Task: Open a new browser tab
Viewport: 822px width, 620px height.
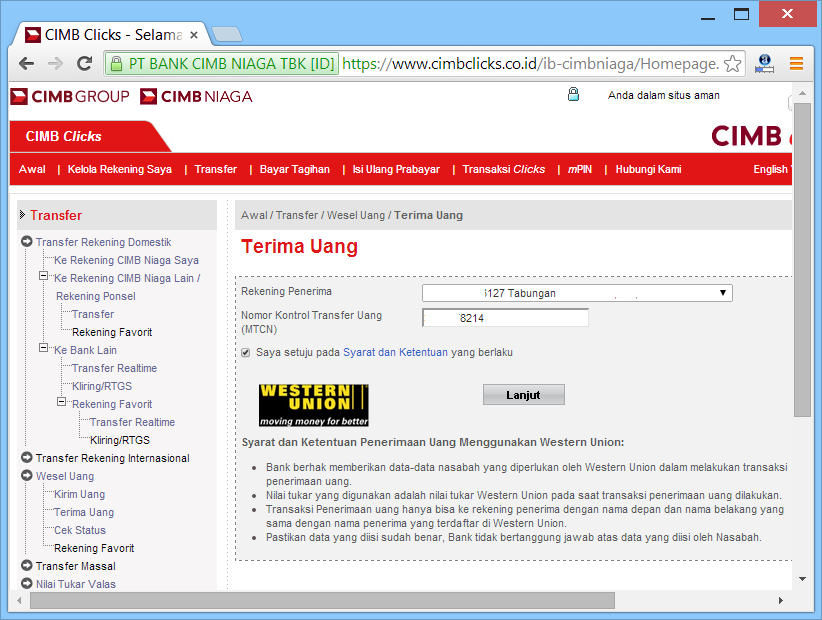Action: tap(226, 35)
